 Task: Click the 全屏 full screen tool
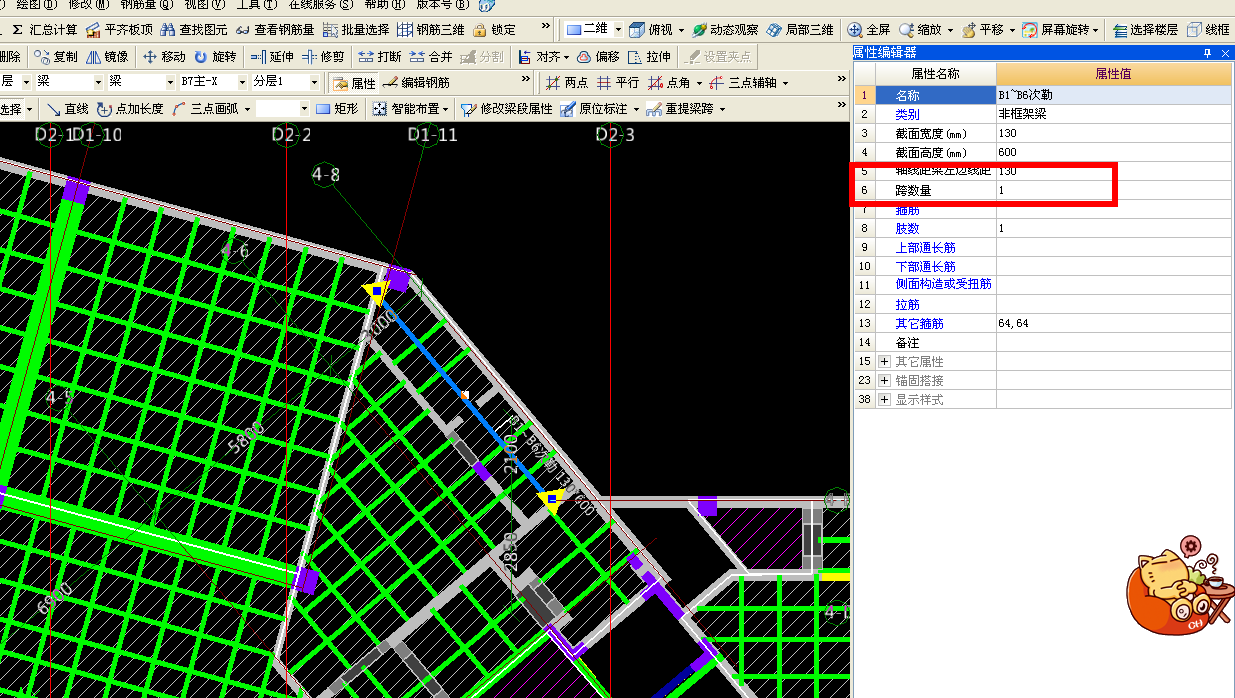[869, 30]
